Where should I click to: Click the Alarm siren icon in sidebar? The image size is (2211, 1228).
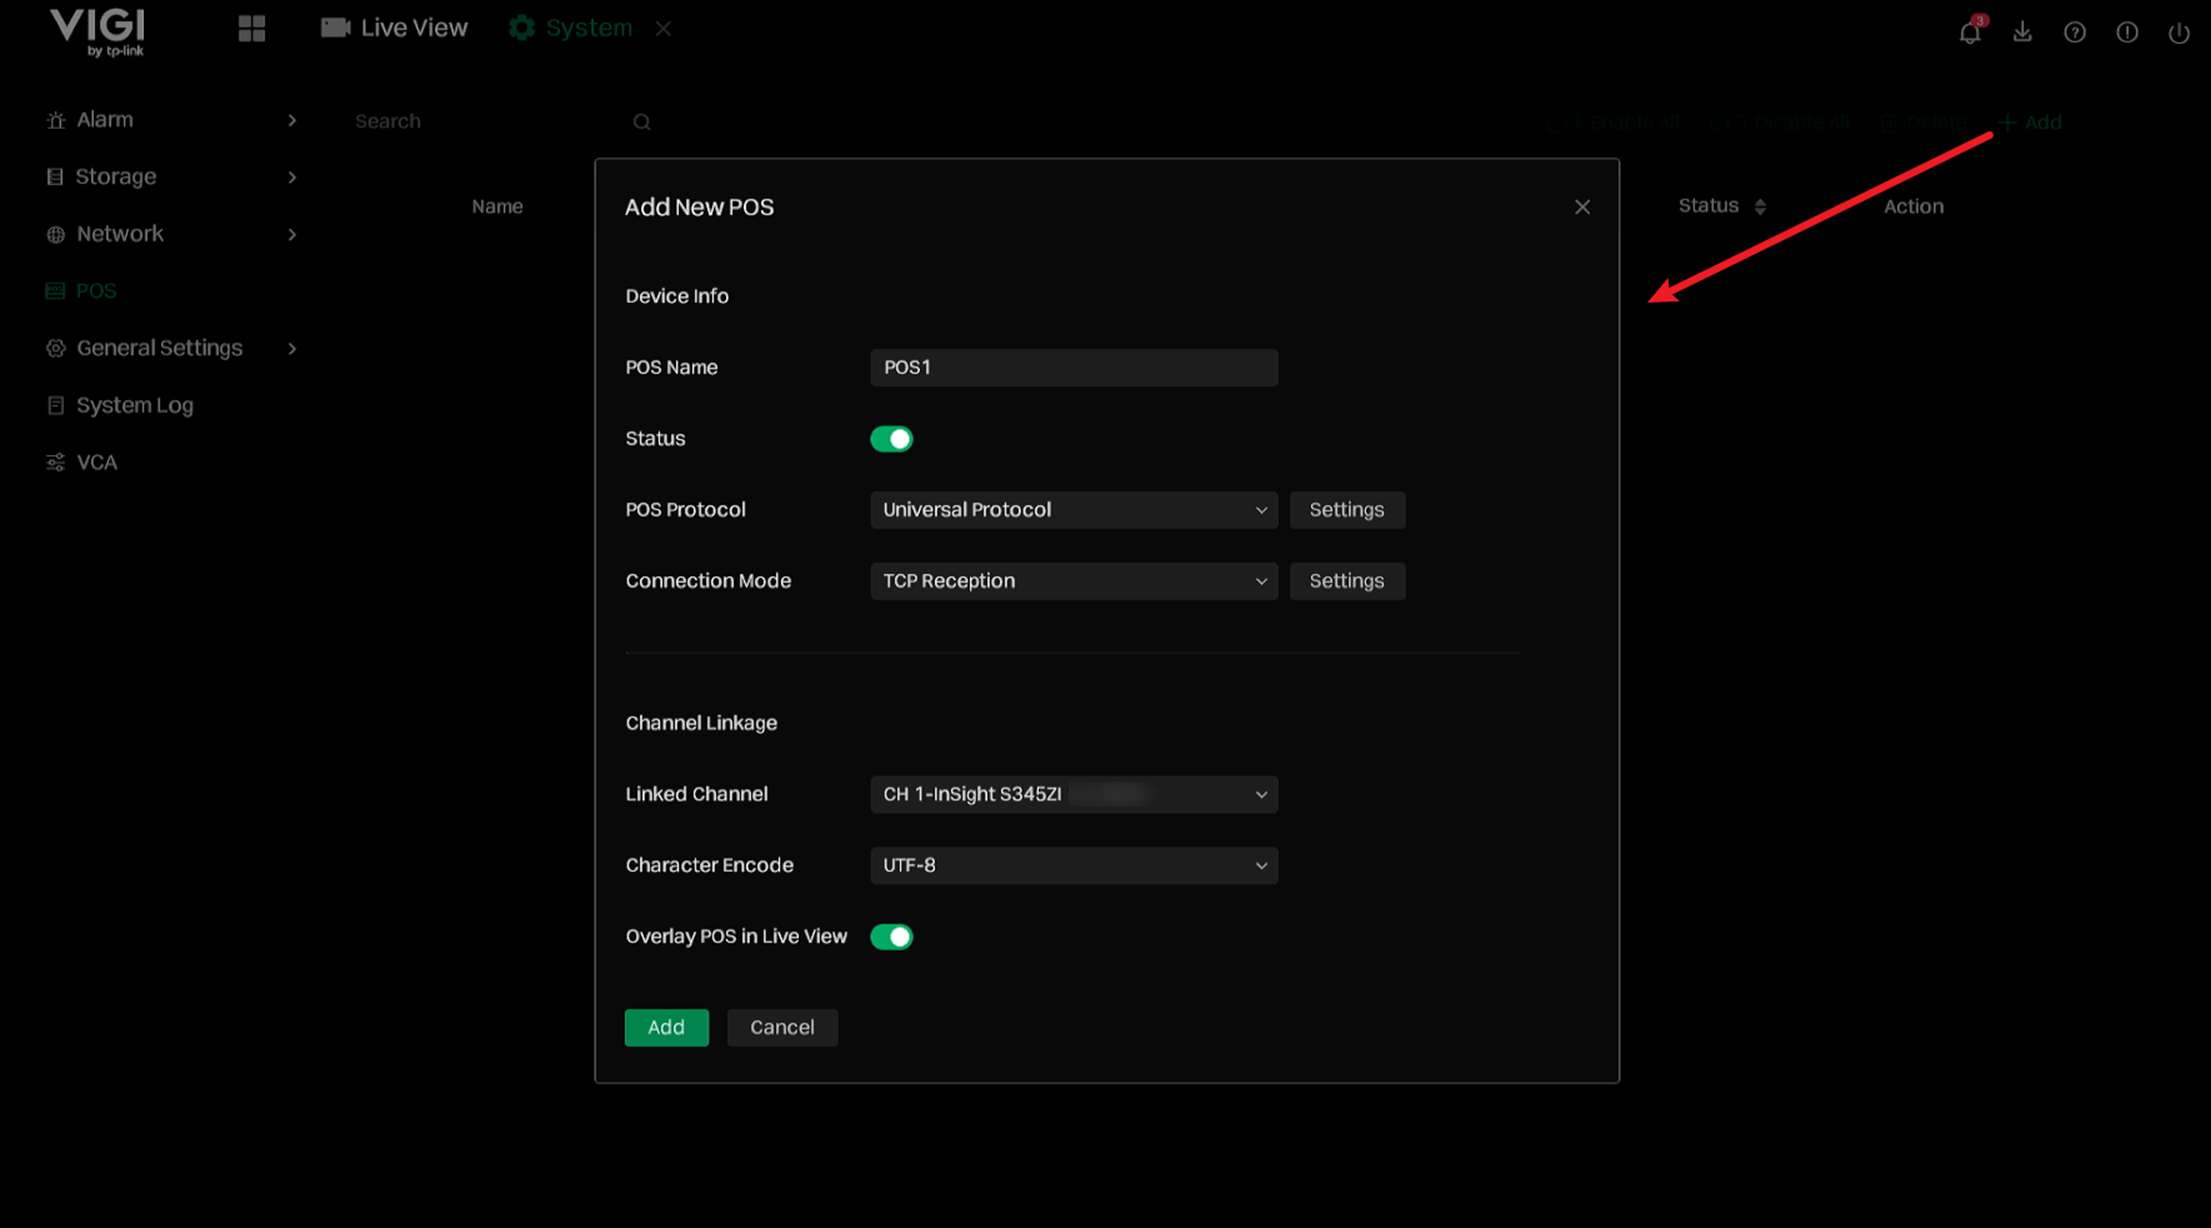click(56, 120)
